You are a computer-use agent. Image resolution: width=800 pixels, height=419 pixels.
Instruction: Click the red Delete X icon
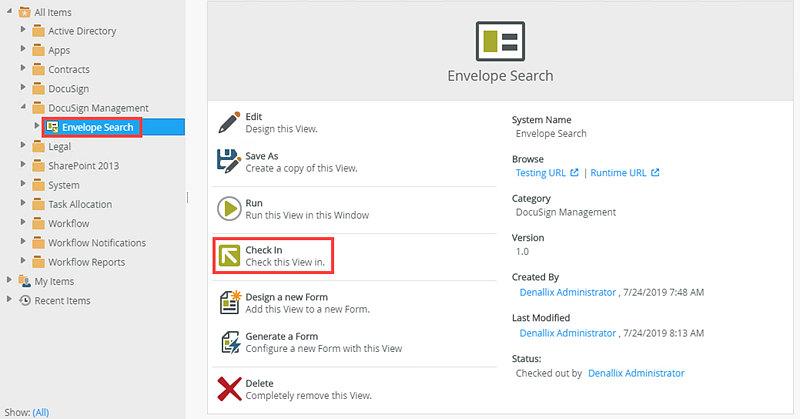pyautogui.click(x=230, y=389)
